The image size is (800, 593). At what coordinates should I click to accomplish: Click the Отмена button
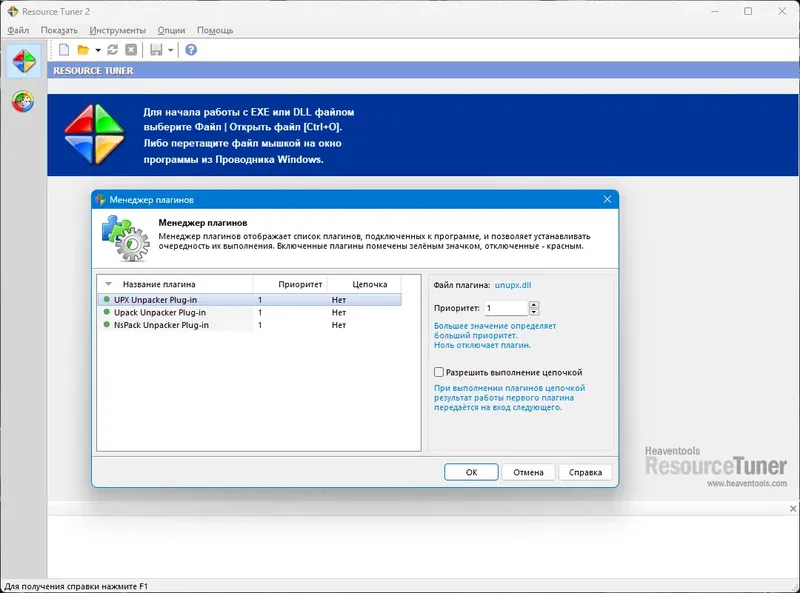(x=528, y=472)
